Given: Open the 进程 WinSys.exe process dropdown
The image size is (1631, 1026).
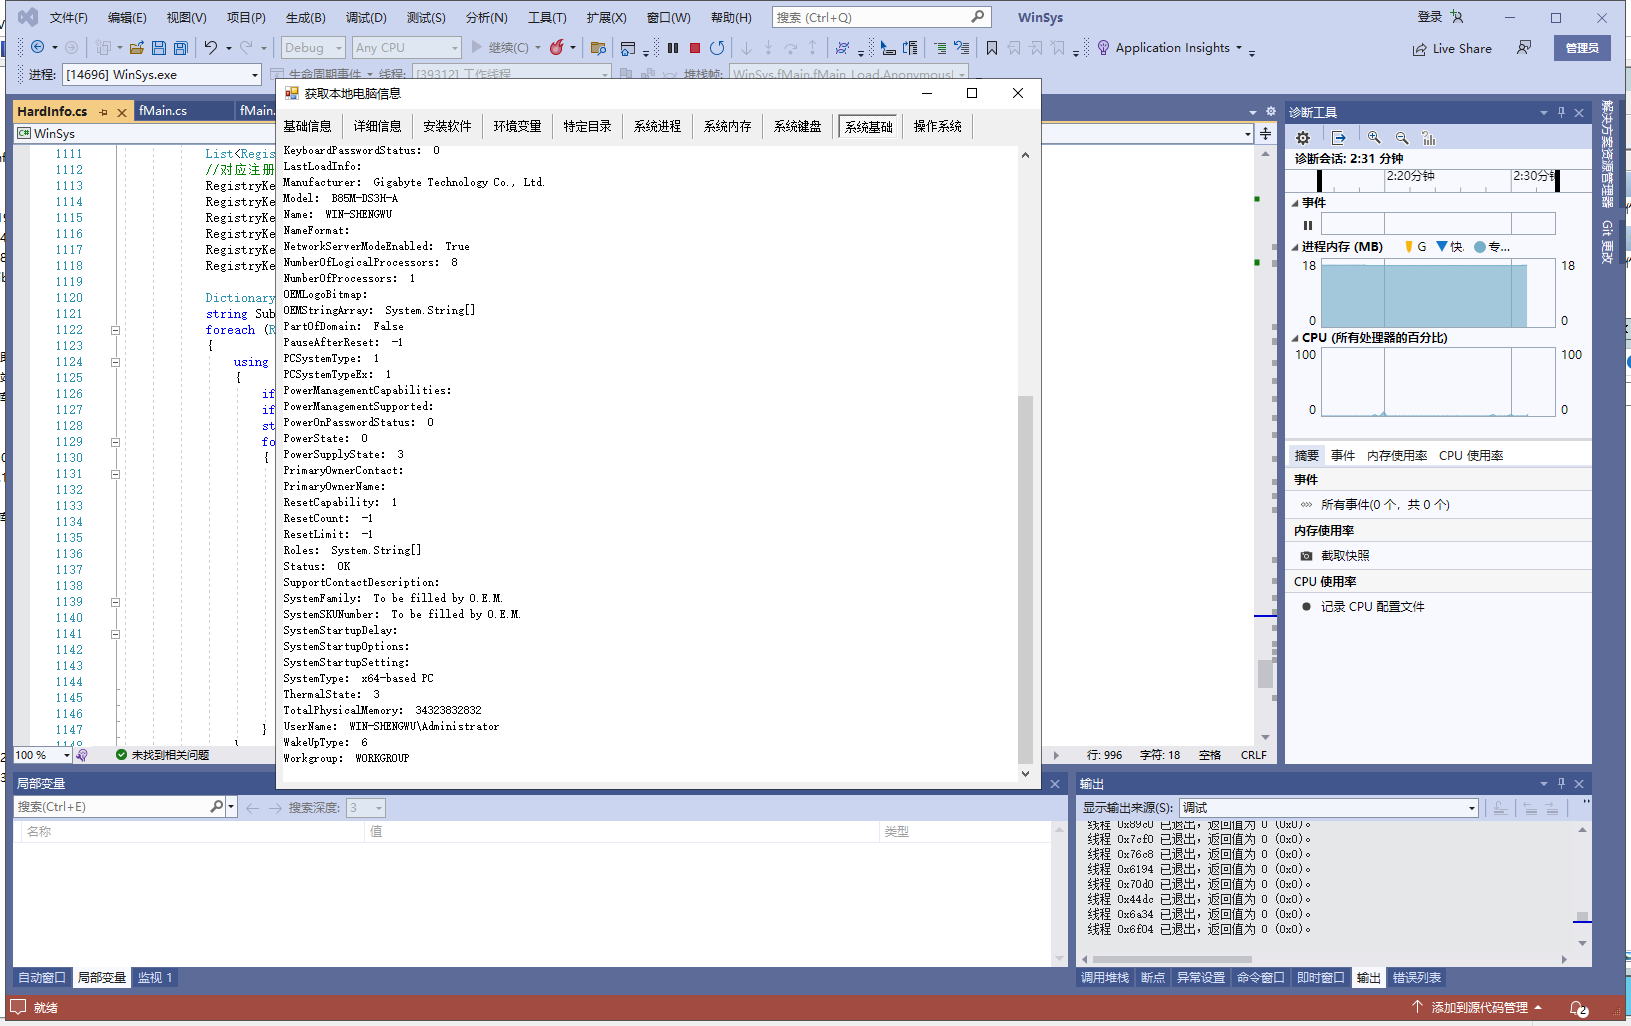Looking at the screenshot, I should 161,75.
